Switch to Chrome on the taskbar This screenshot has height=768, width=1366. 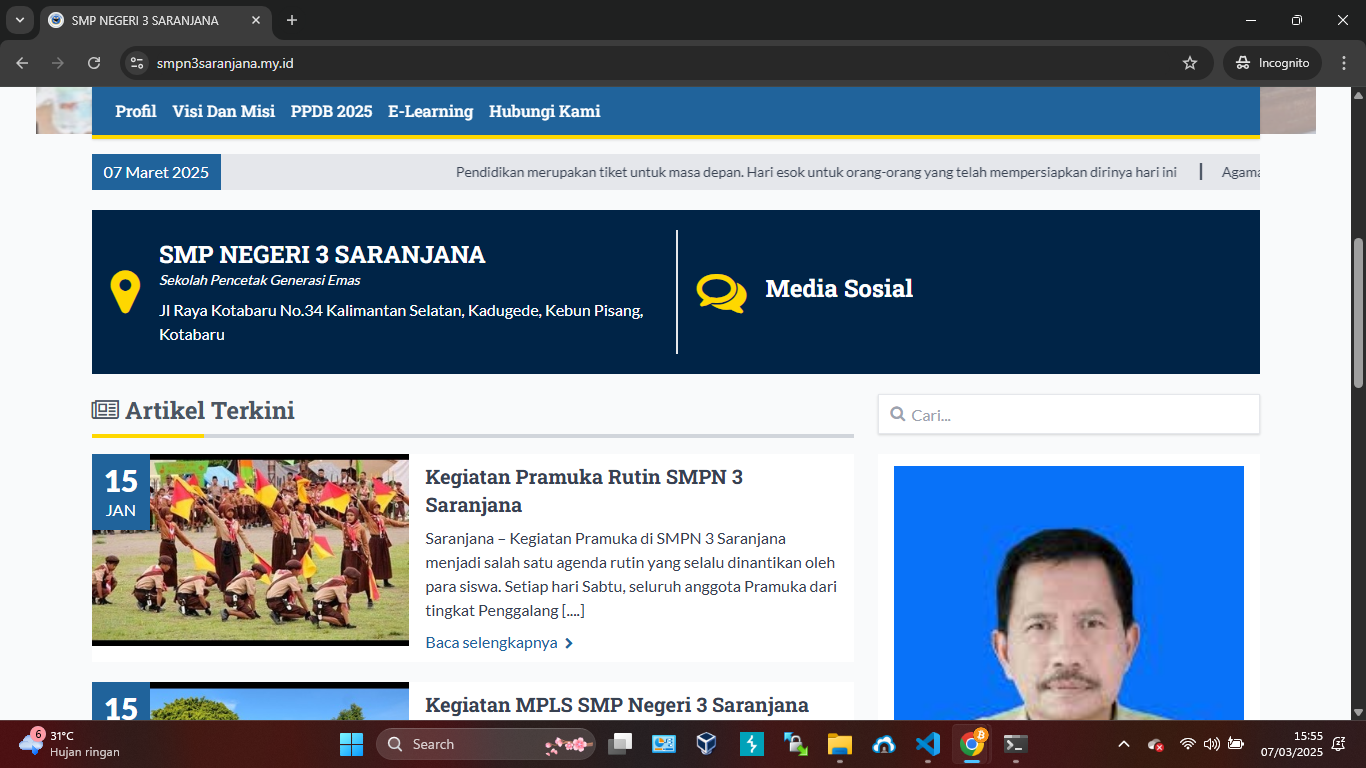coord(971,744)
